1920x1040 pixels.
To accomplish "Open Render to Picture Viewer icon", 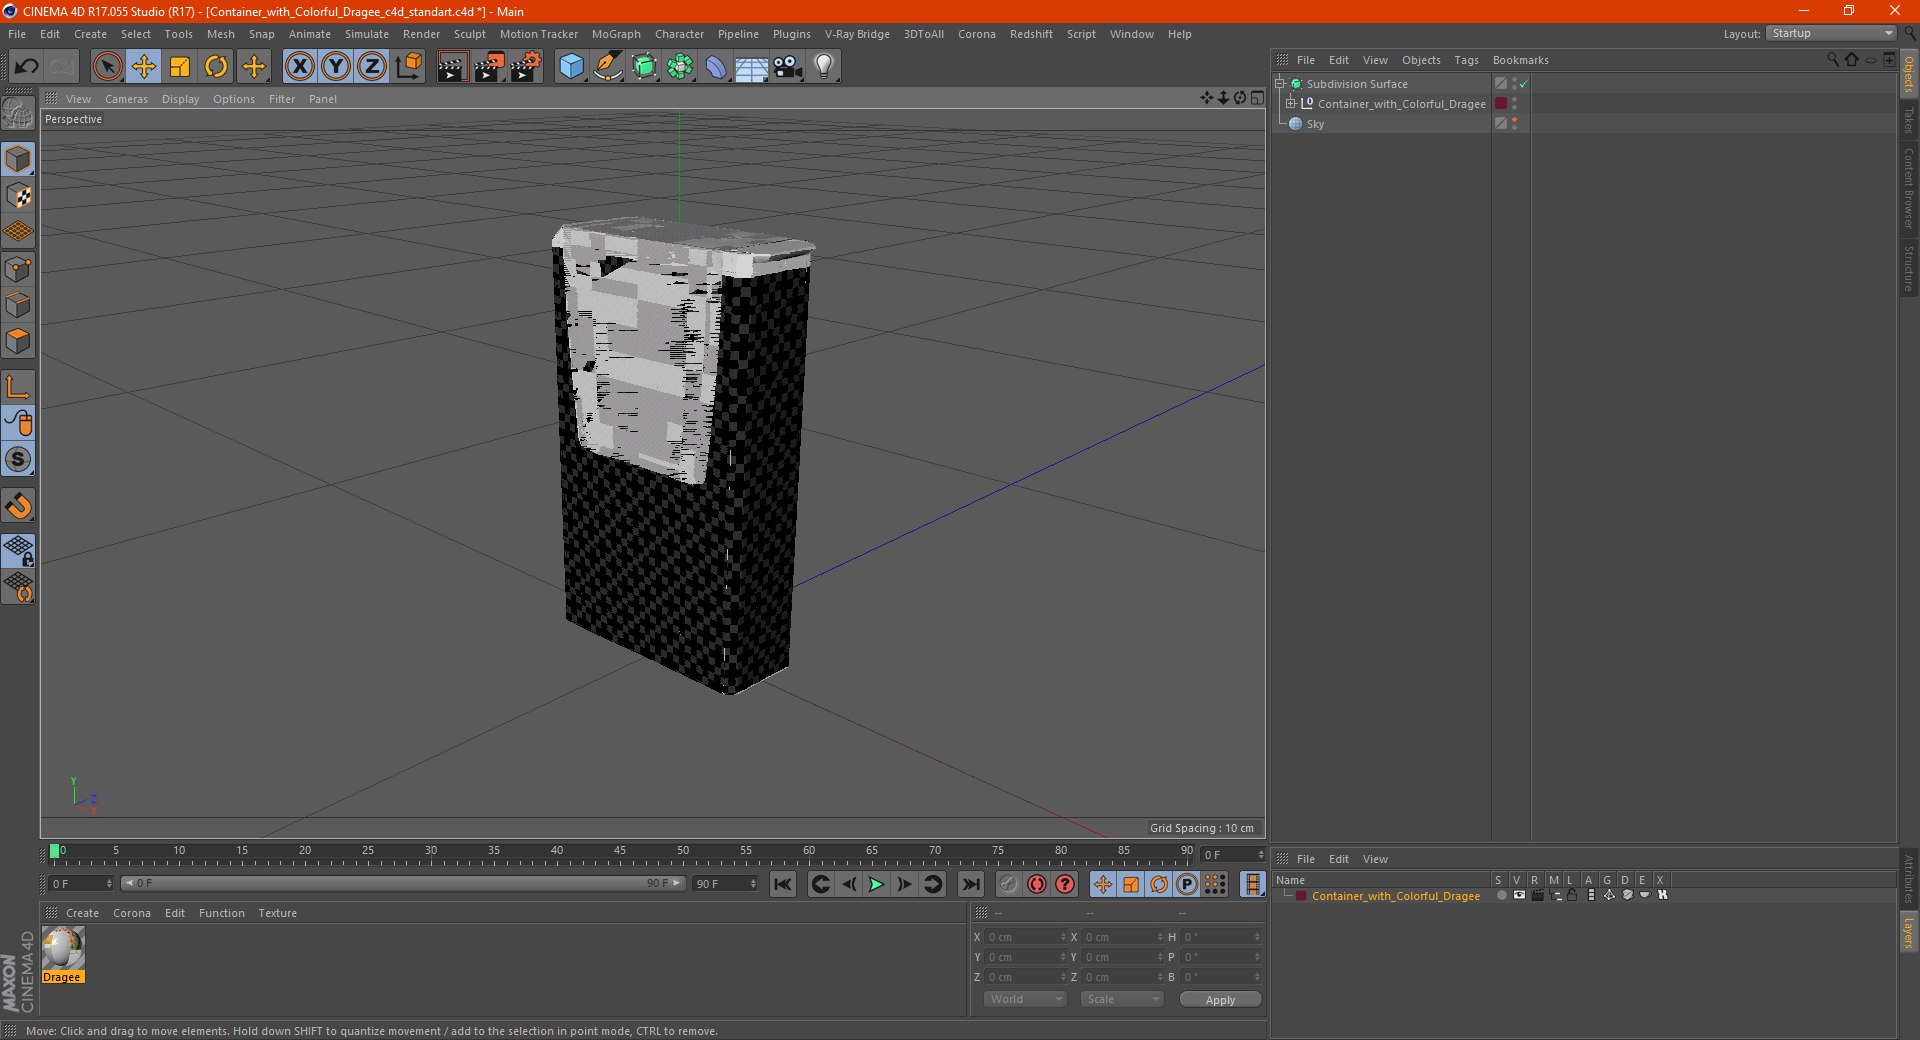I will point(489,67).
